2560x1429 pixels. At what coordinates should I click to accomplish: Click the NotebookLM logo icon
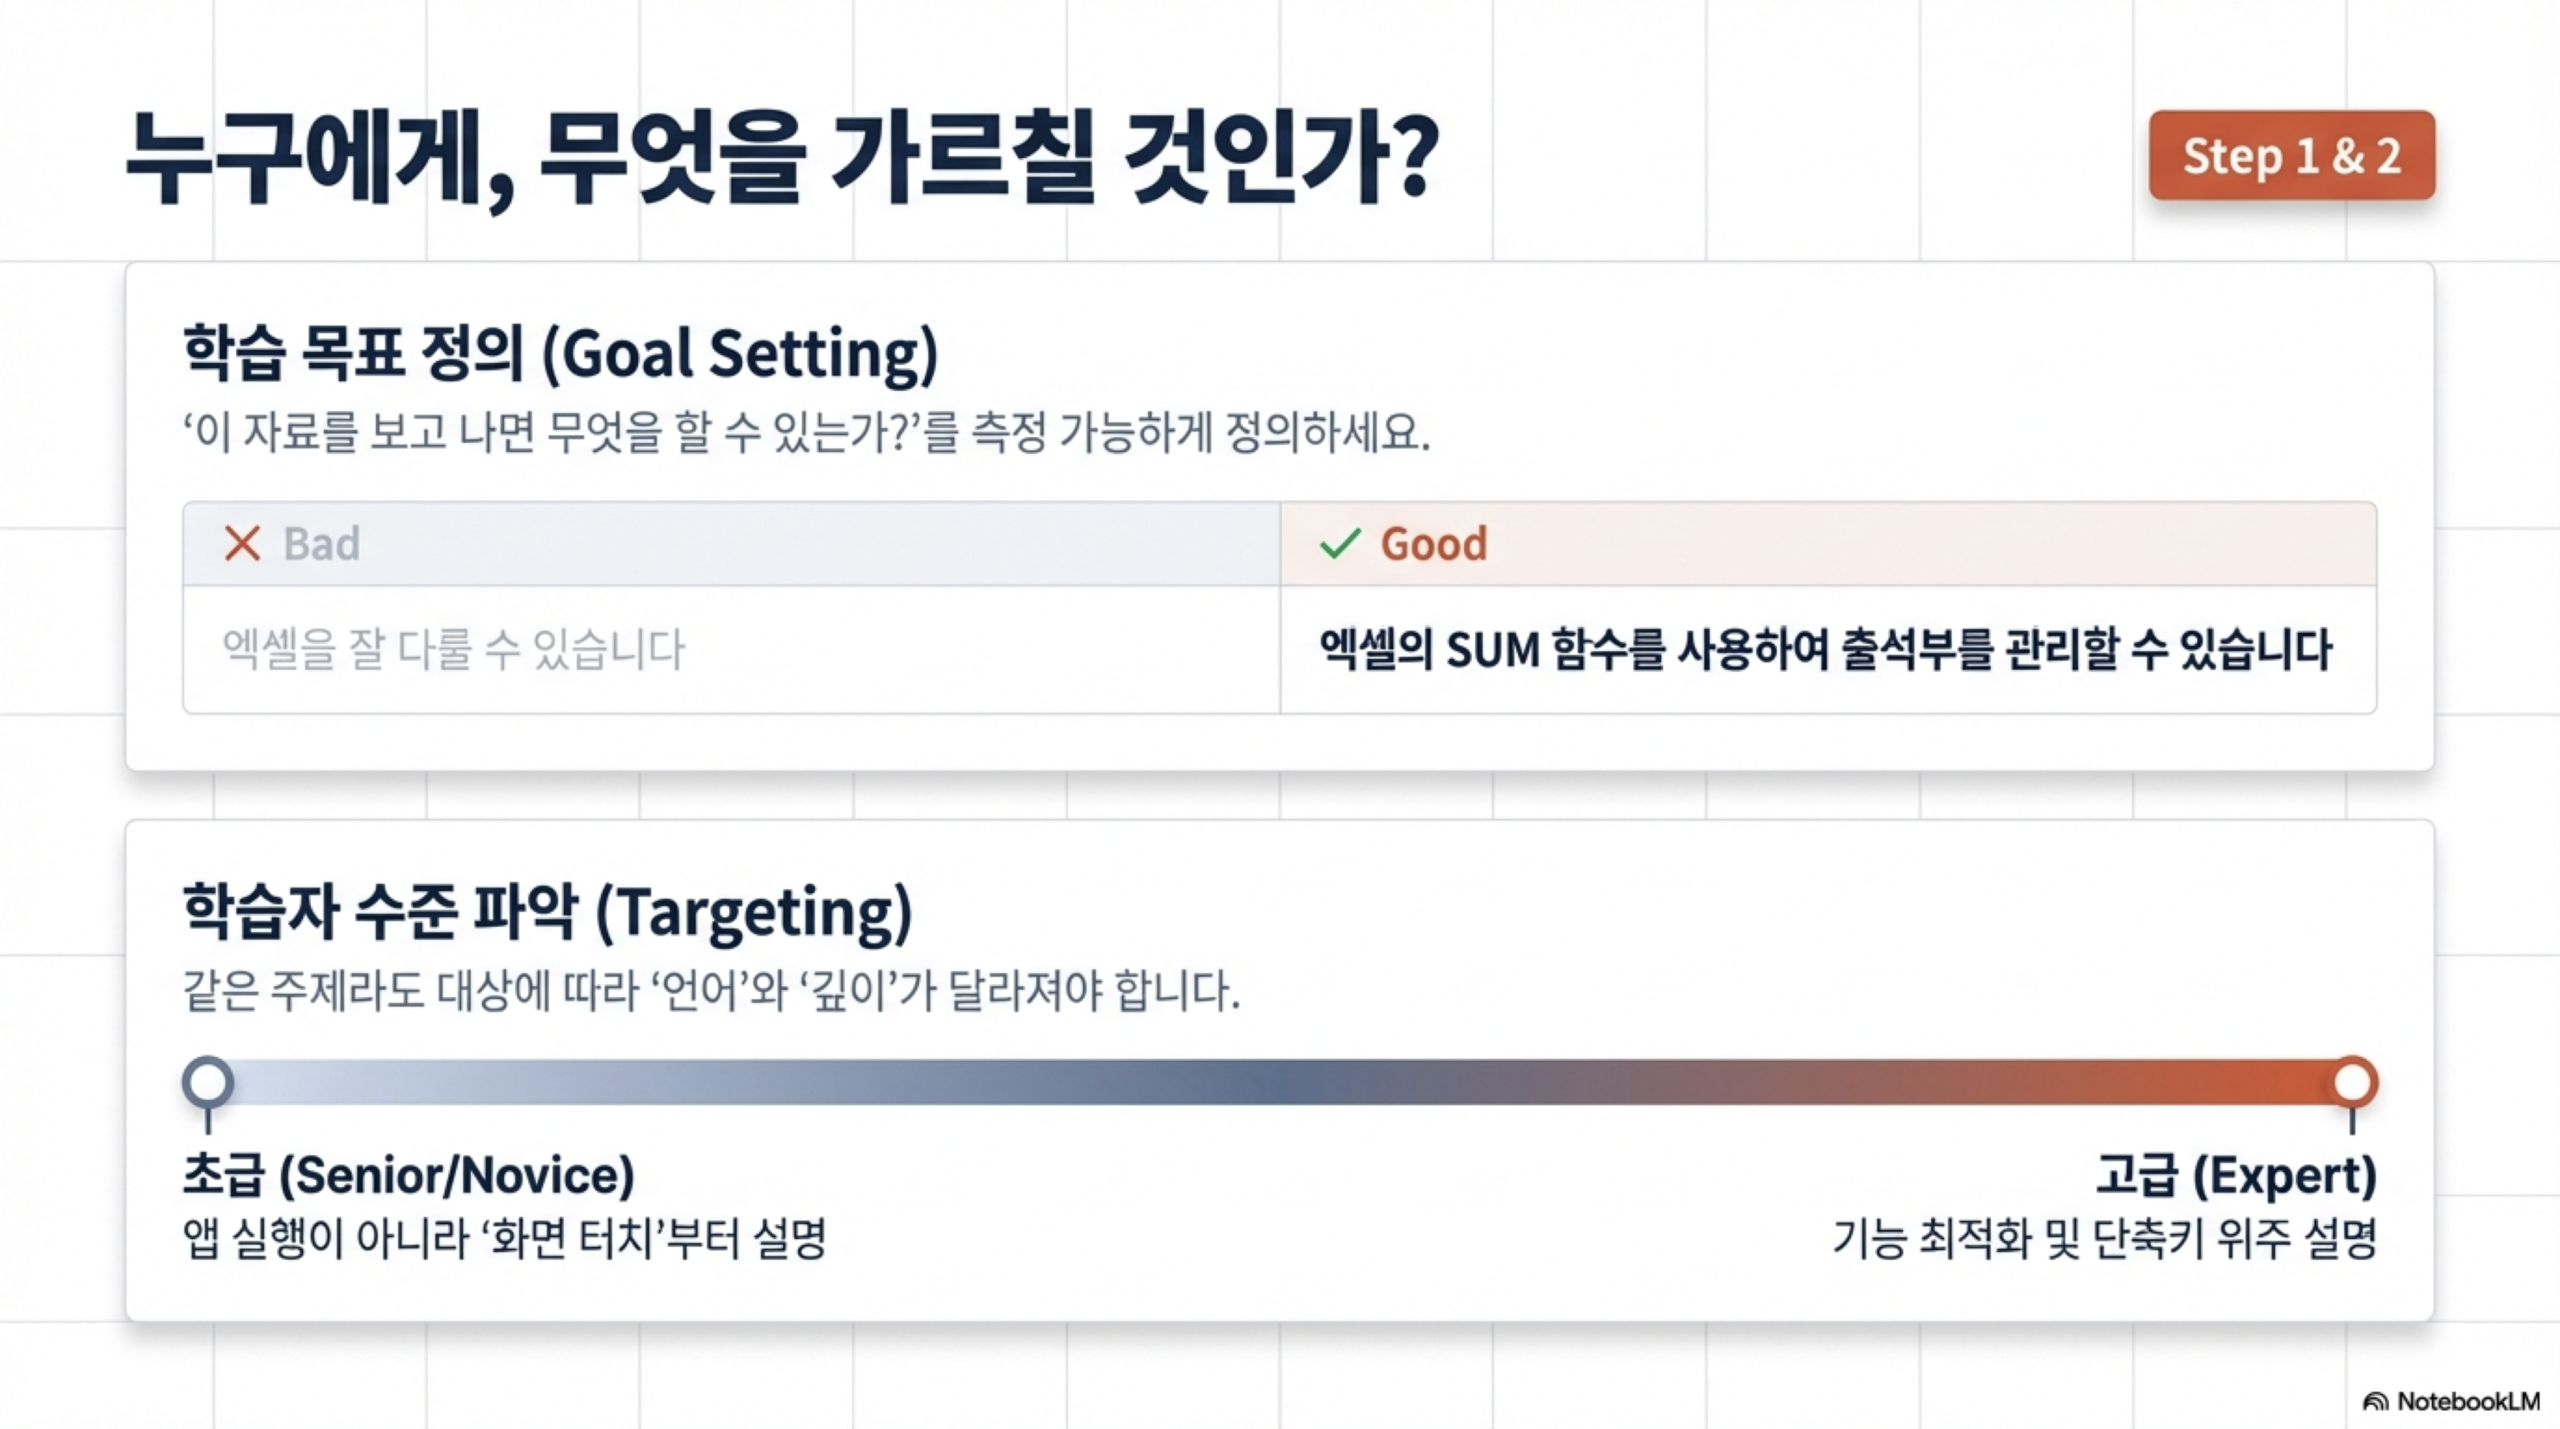2375,1401
